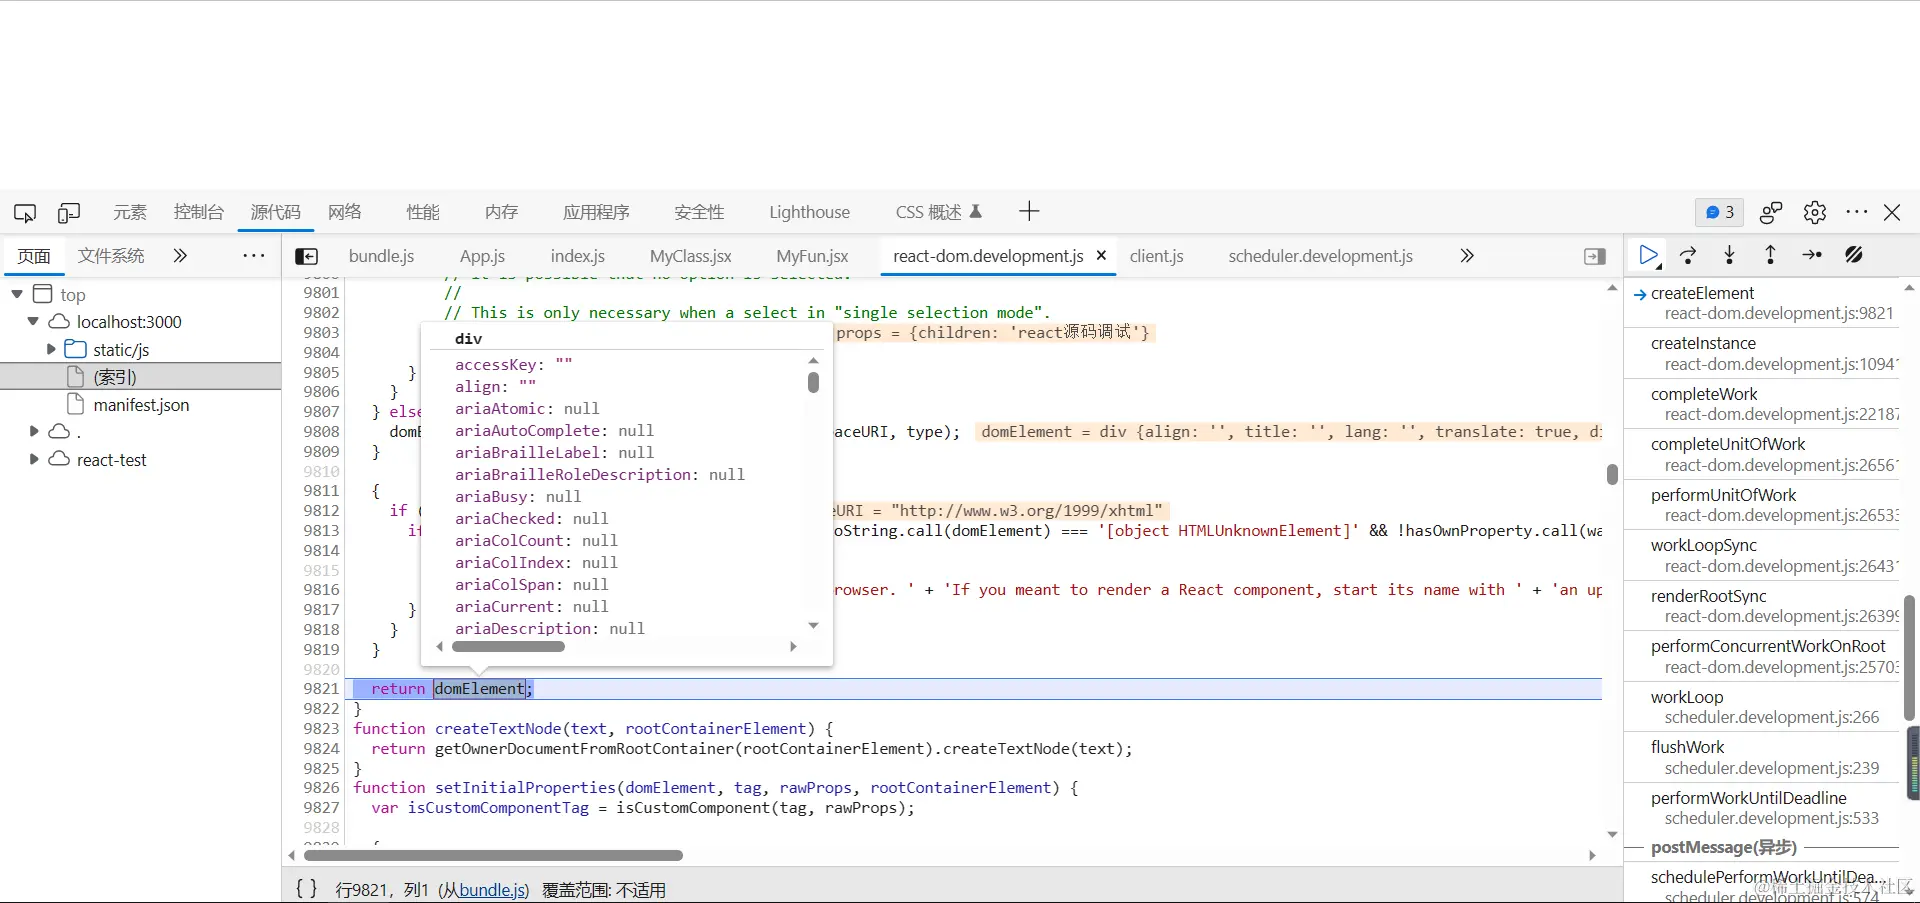Viewport: 1920px width, 903px height.
Task: Open the bundle.js source tab
Action: coord(381,256)
